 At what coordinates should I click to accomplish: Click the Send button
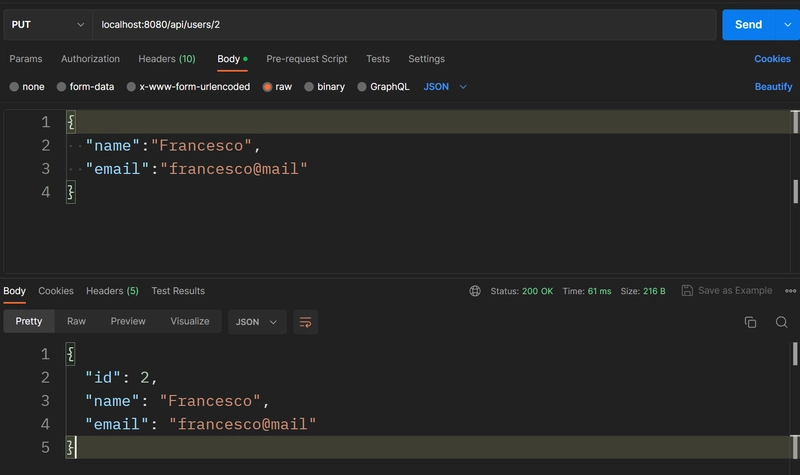point(748,24)
